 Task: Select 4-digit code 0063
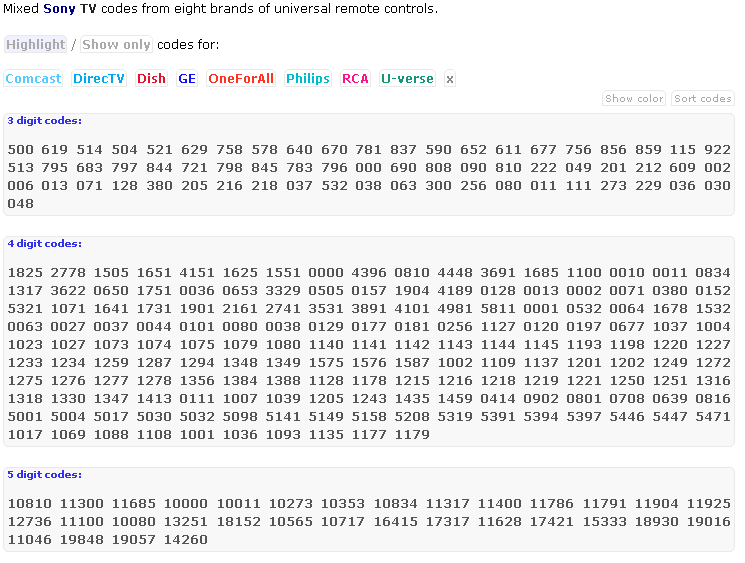pyautogui.click(x=25, y=327)
